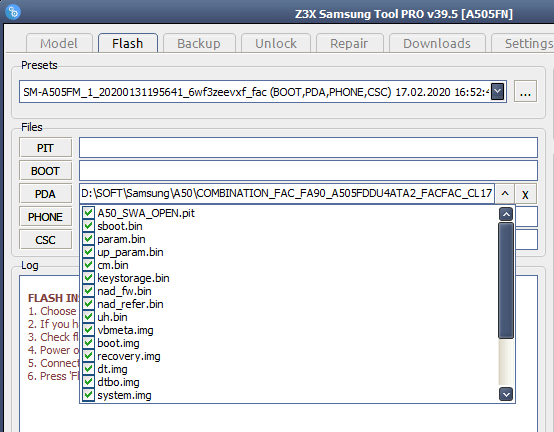Uncheck sboot.bin checkbox
This screenshot has height=432, width=554.
click(88, 226)
